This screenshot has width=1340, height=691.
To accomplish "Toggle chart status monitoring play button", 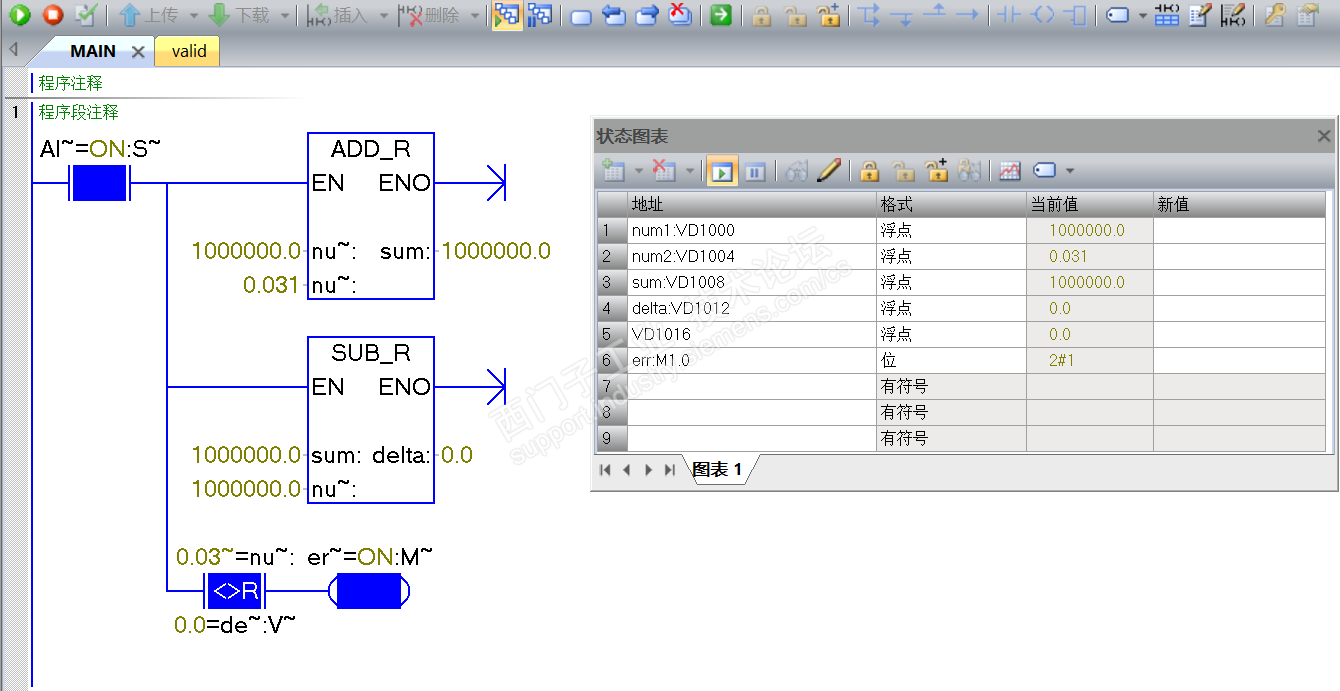I will coord(722,171).
